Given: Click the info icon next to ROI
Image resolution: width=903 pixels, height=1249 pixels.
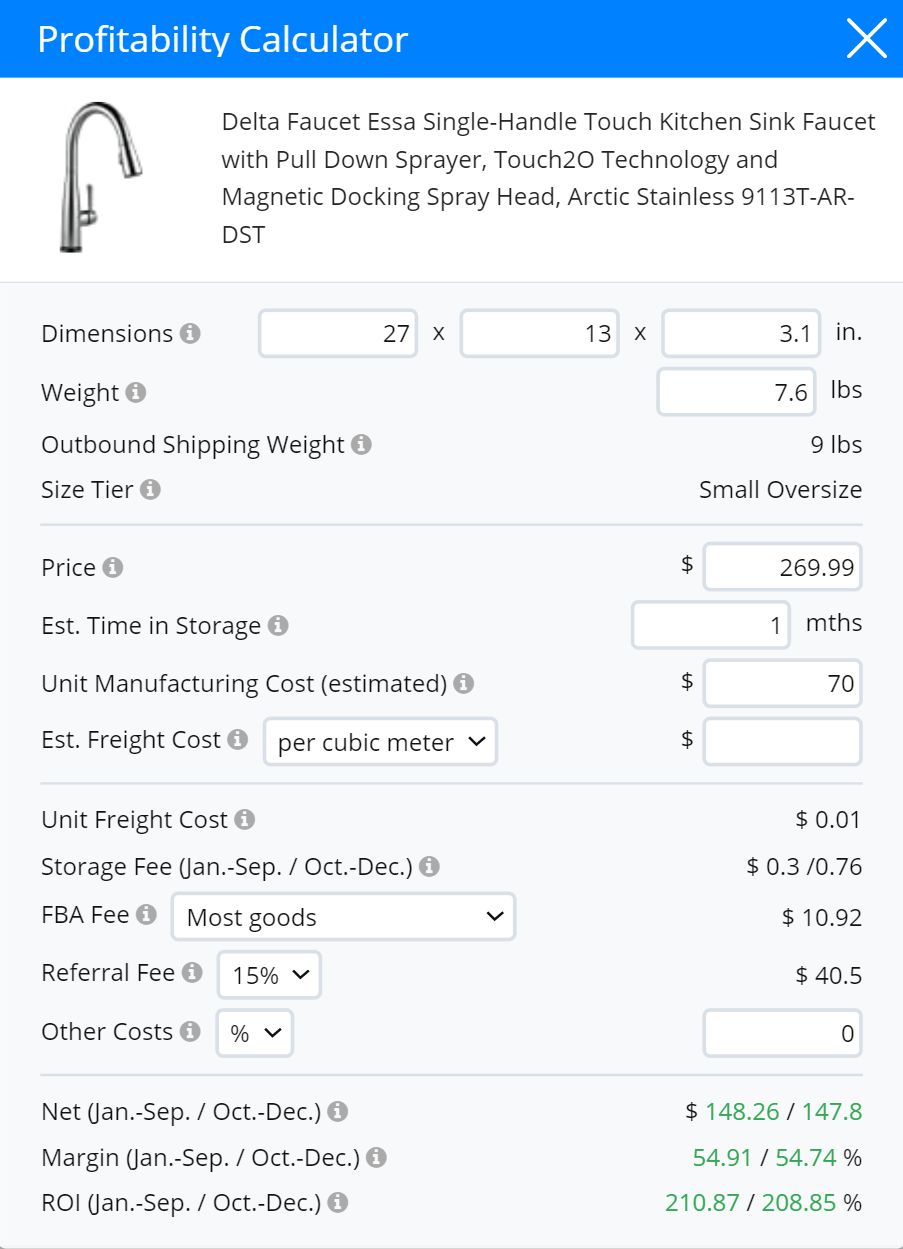Looking at the screenshot, I should click(338, 1202).
